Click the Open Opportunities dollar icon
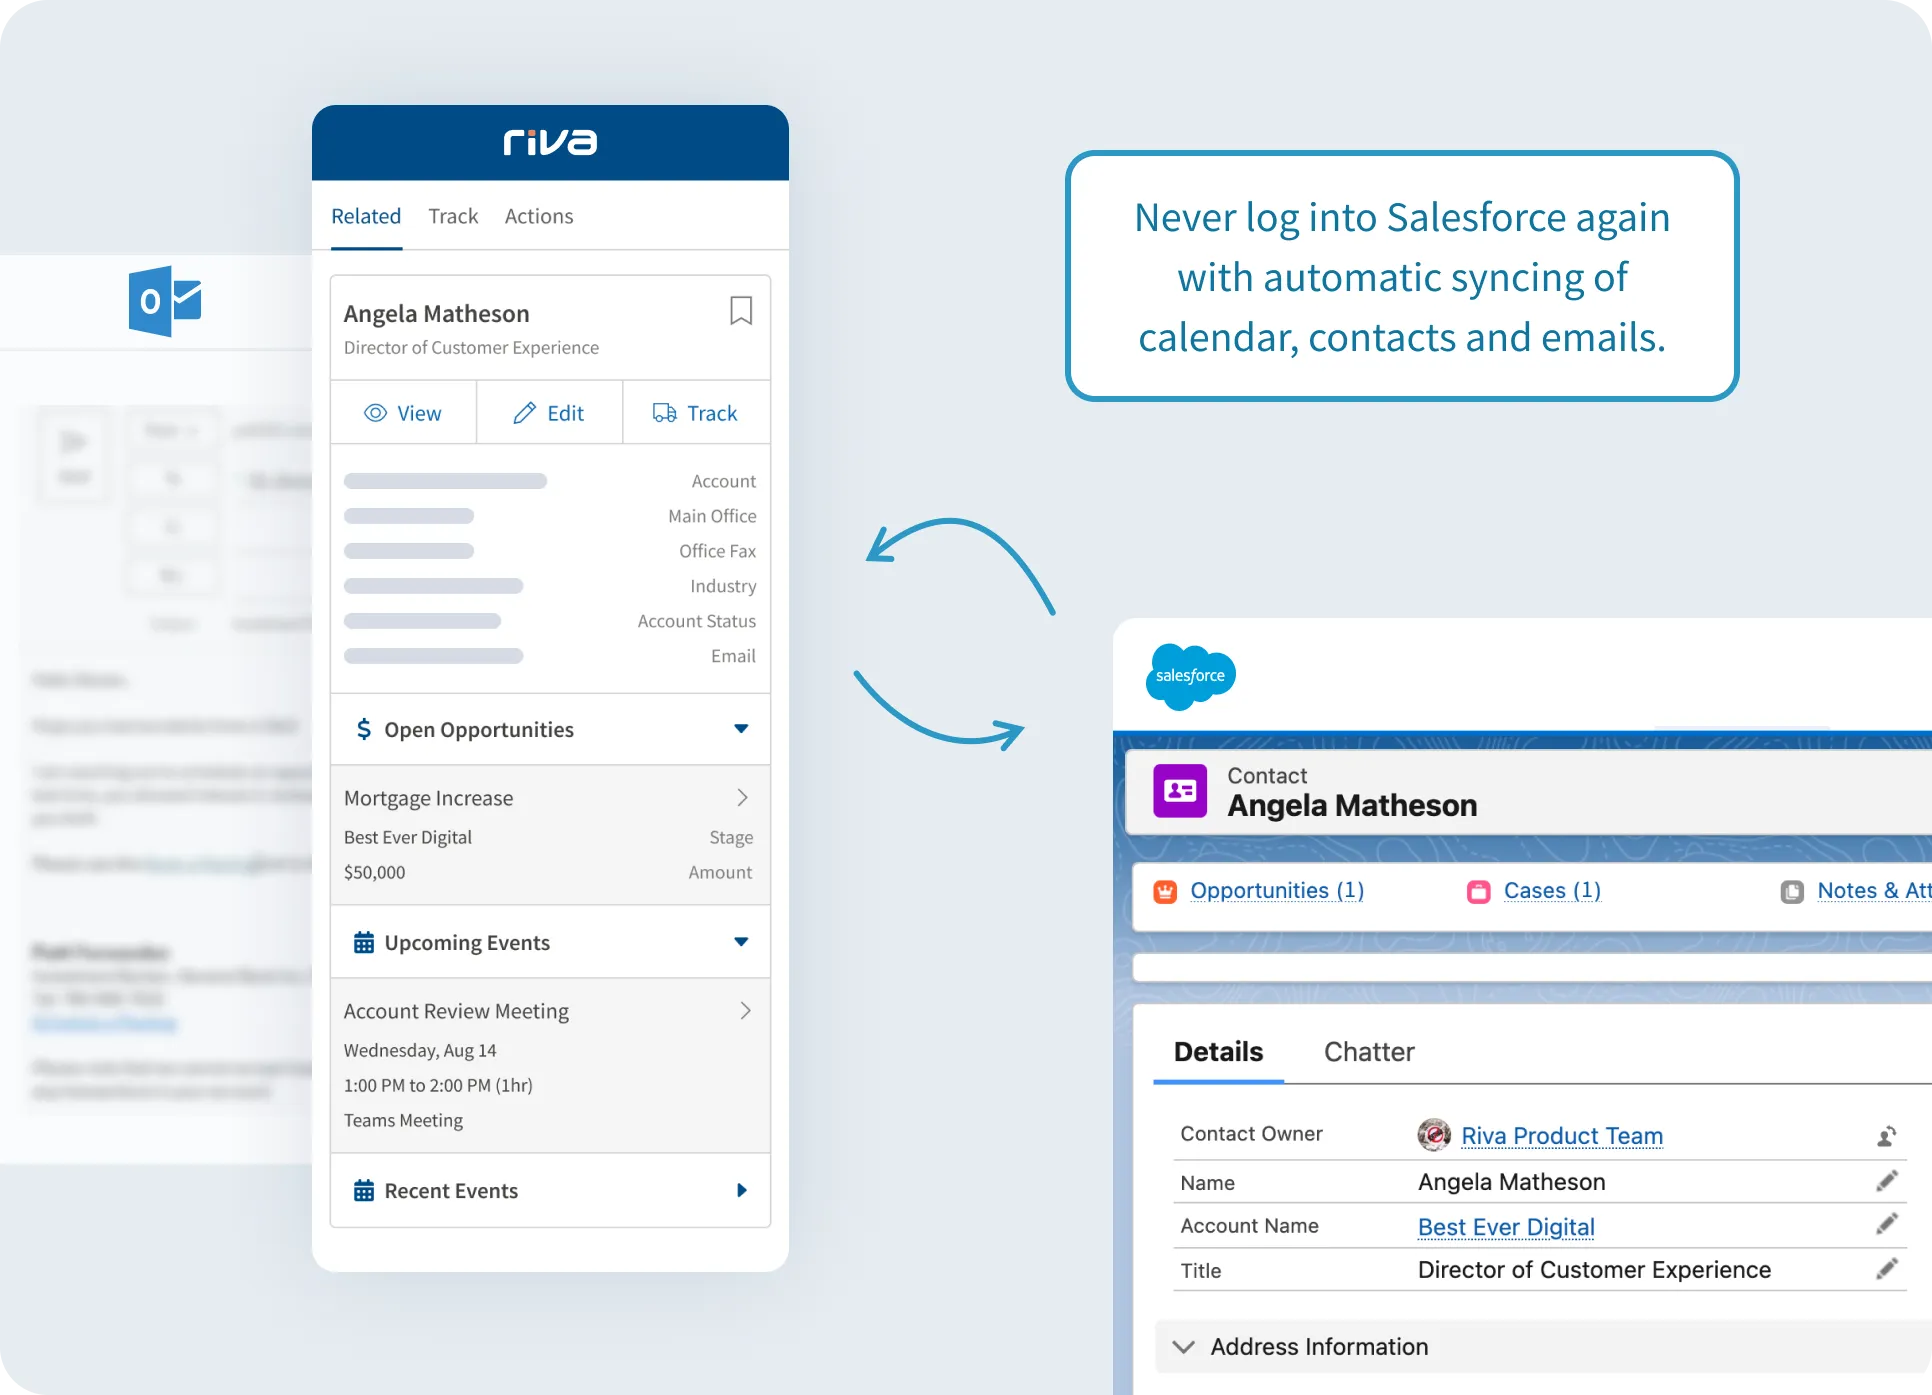The image size is (1932, 1395). pos(362,729)
